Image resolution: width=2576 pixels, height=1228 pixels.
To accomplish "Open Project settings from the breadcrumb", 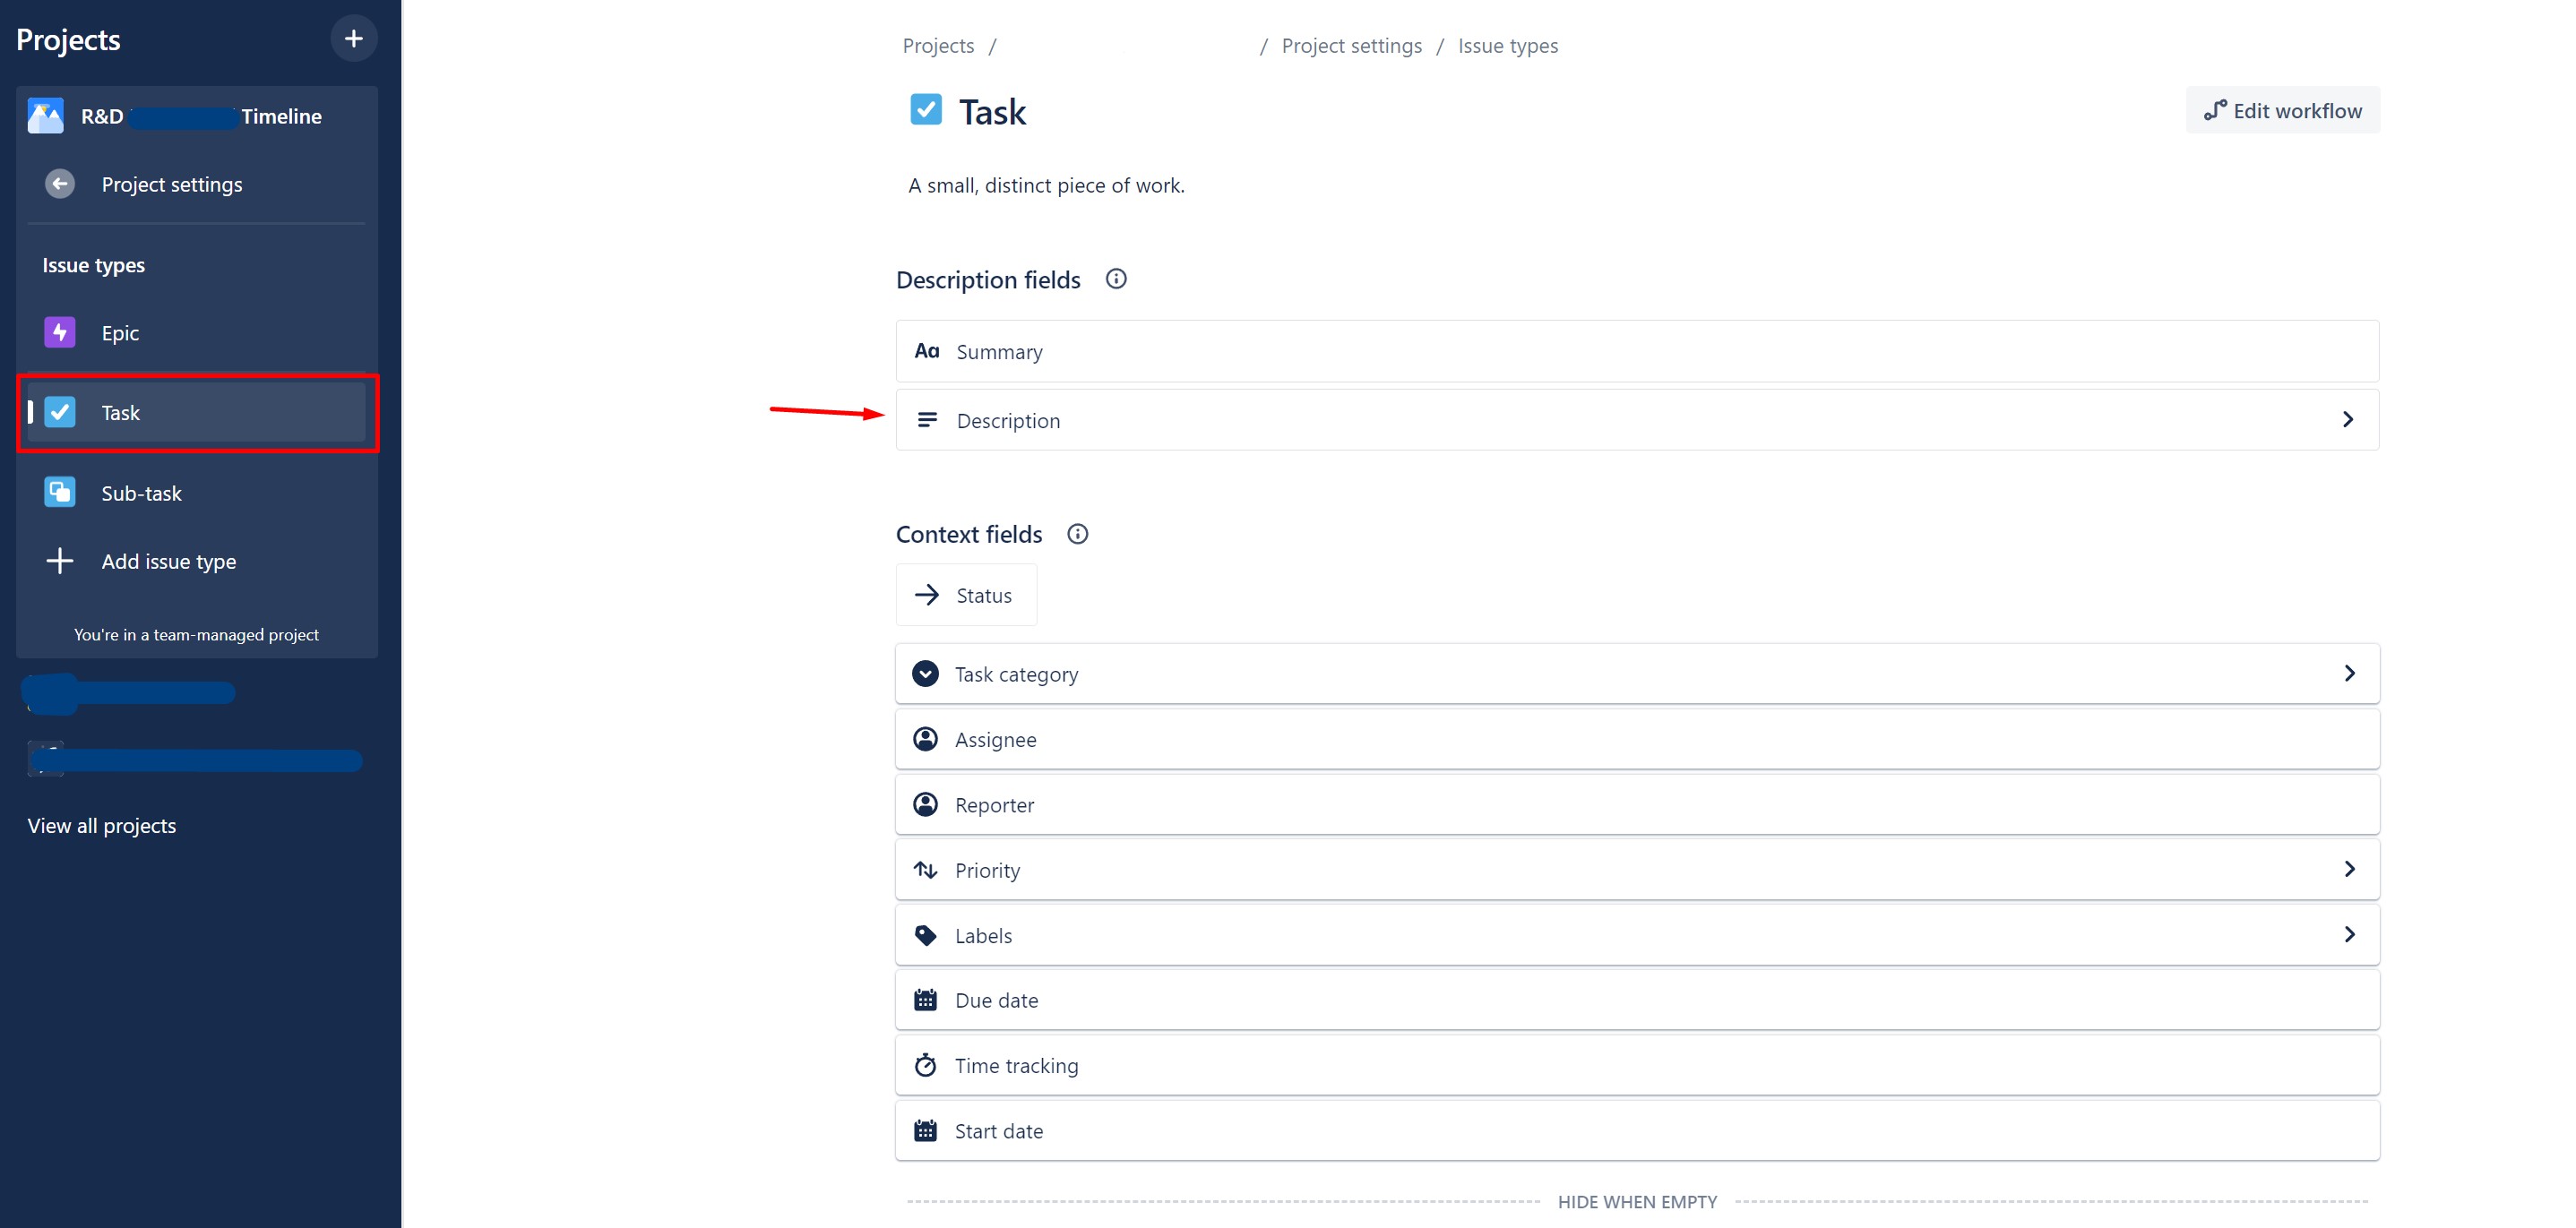I will tap(1351, 45).
